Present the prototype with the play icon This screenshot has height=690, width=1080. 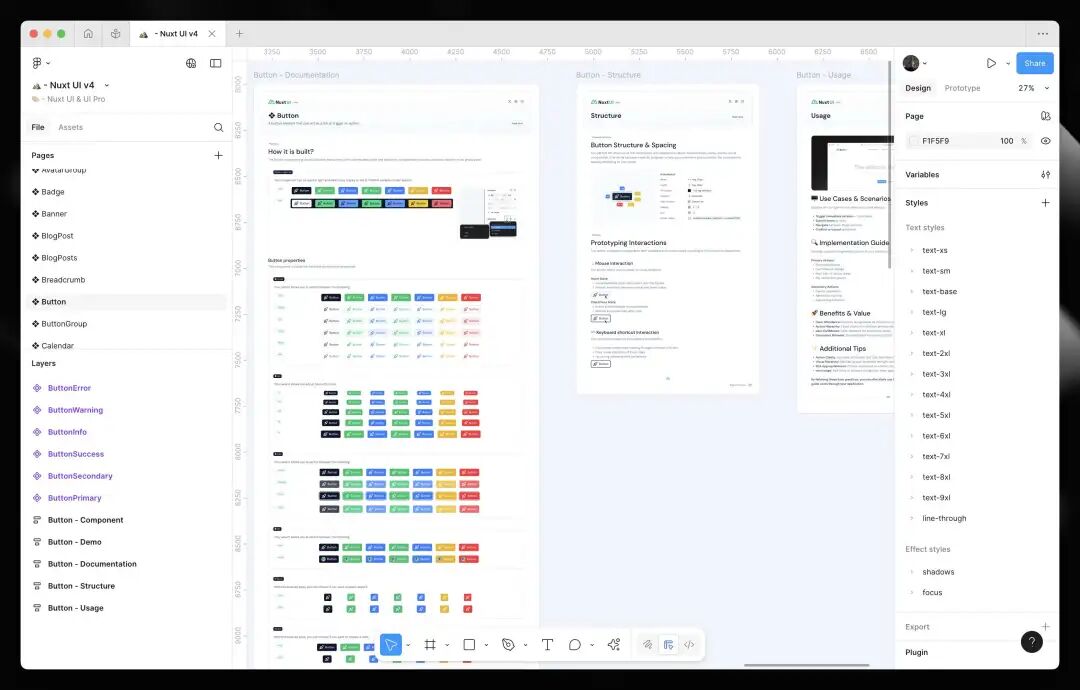tap(991, 63)
